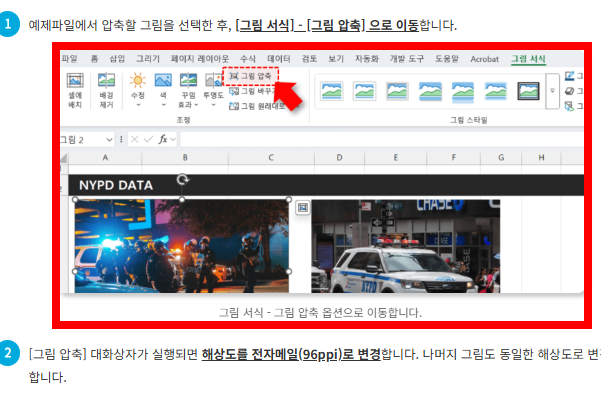Switch to the 개발 도구 tab

coord(407,59)
